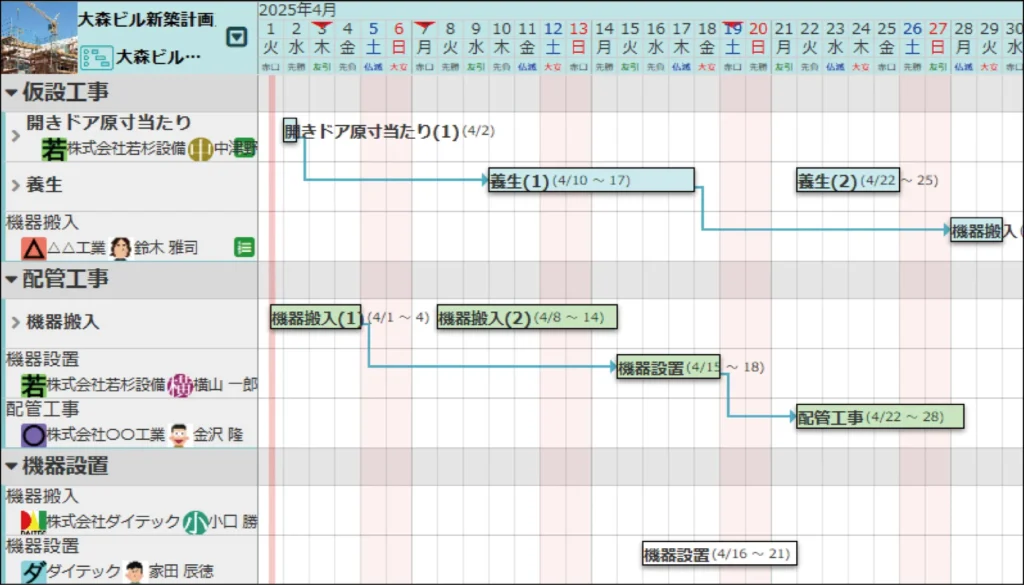This screenshot has width=1024, height=585.
Task: Open the project dropdown menu button
Action: [236, 38]
